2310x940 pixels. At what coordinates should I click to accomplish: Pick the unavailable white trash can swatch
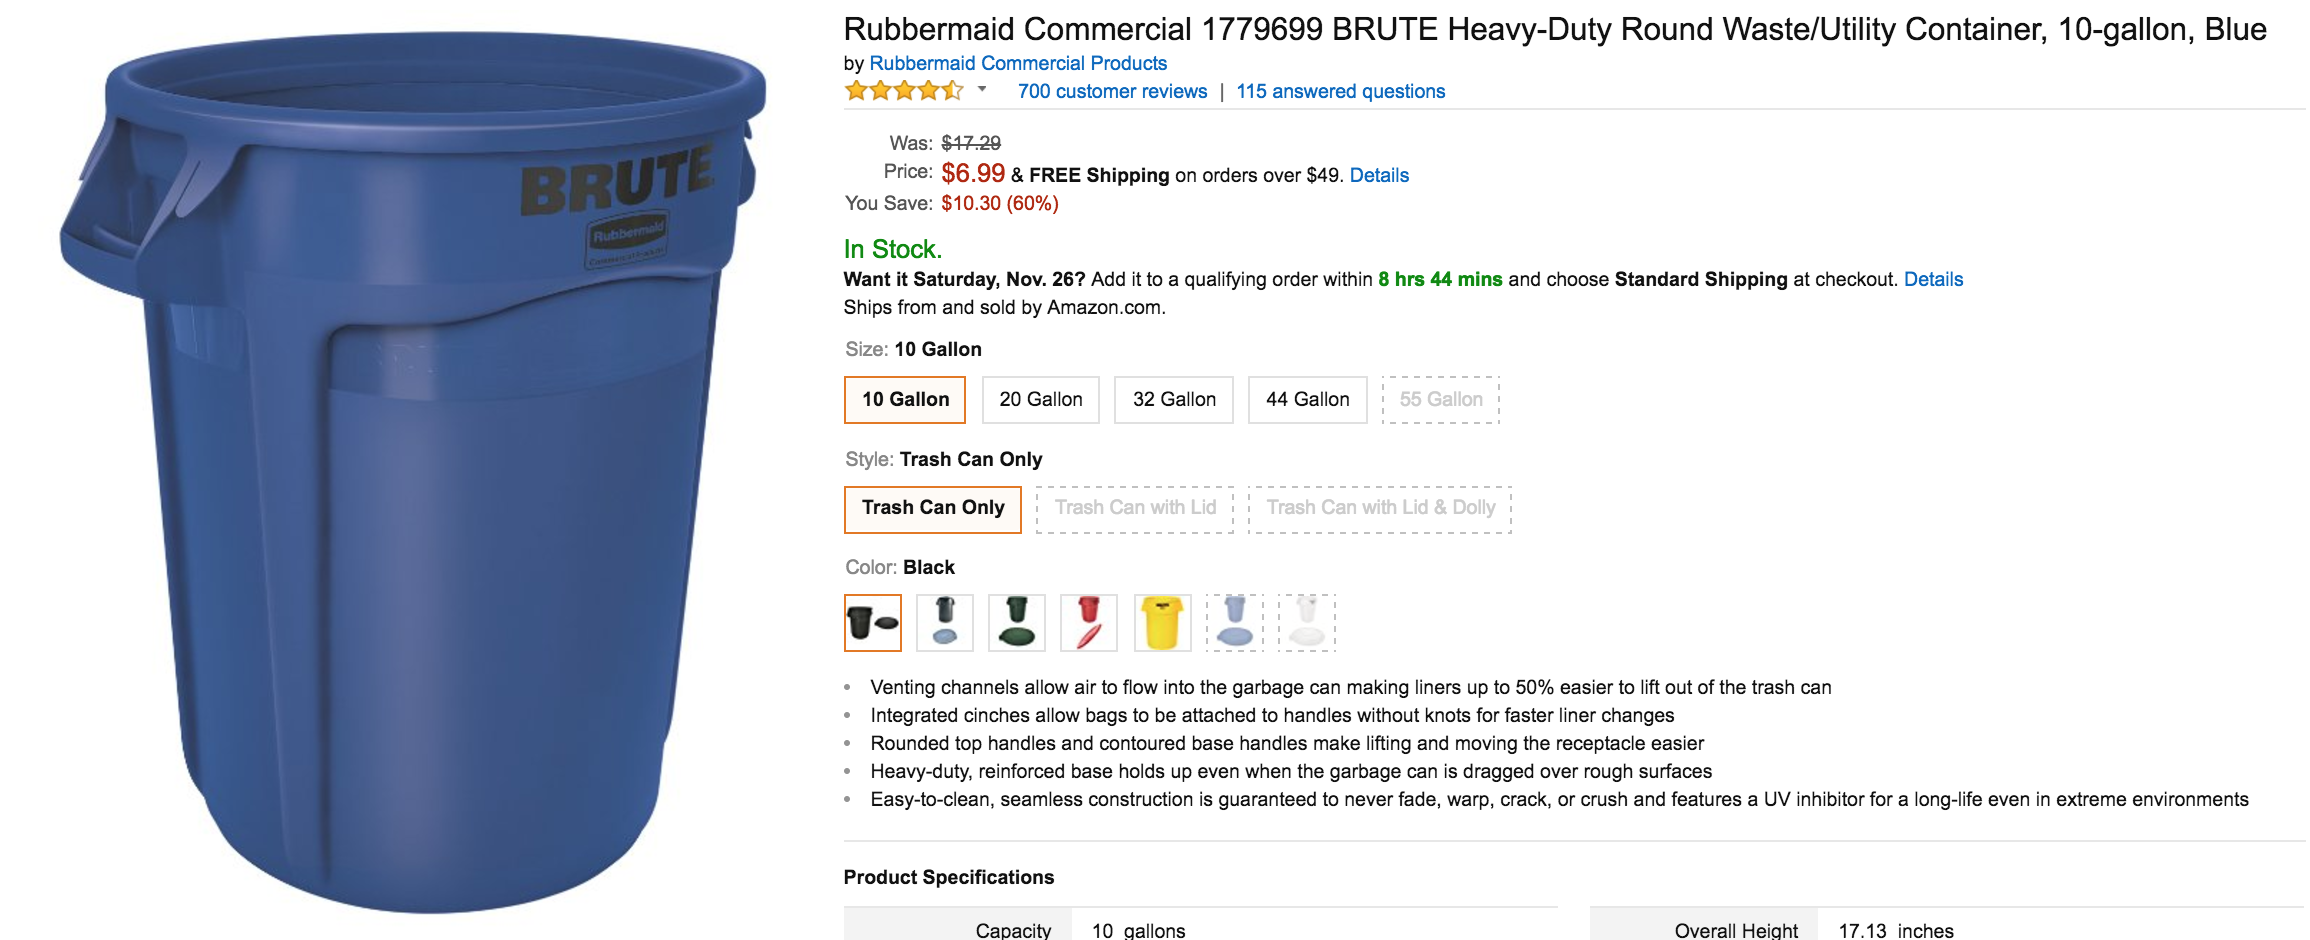click(x=1307, y=623)
